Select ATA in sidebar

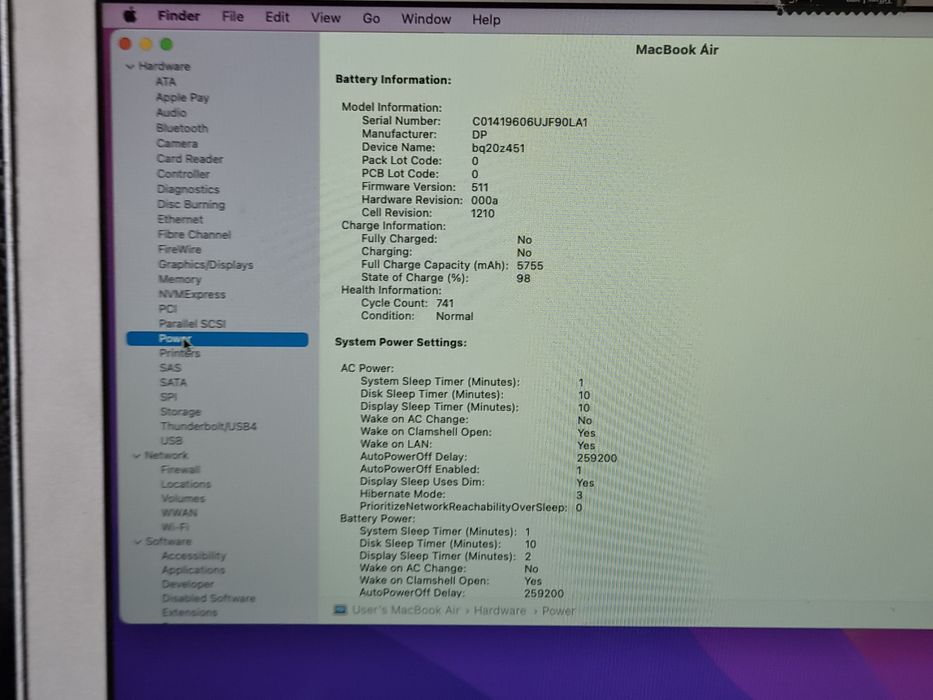coord(166,82)
